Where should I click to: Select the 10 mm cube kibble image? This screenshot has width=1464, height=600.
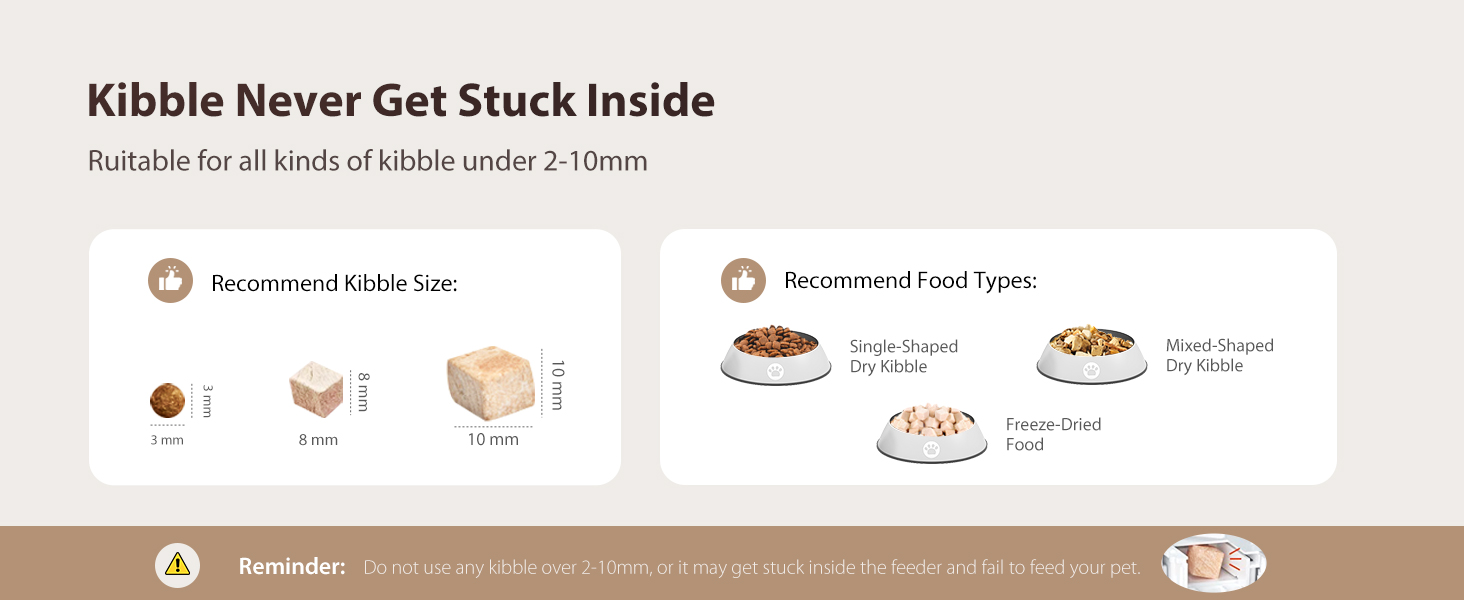tap(492, 383)
